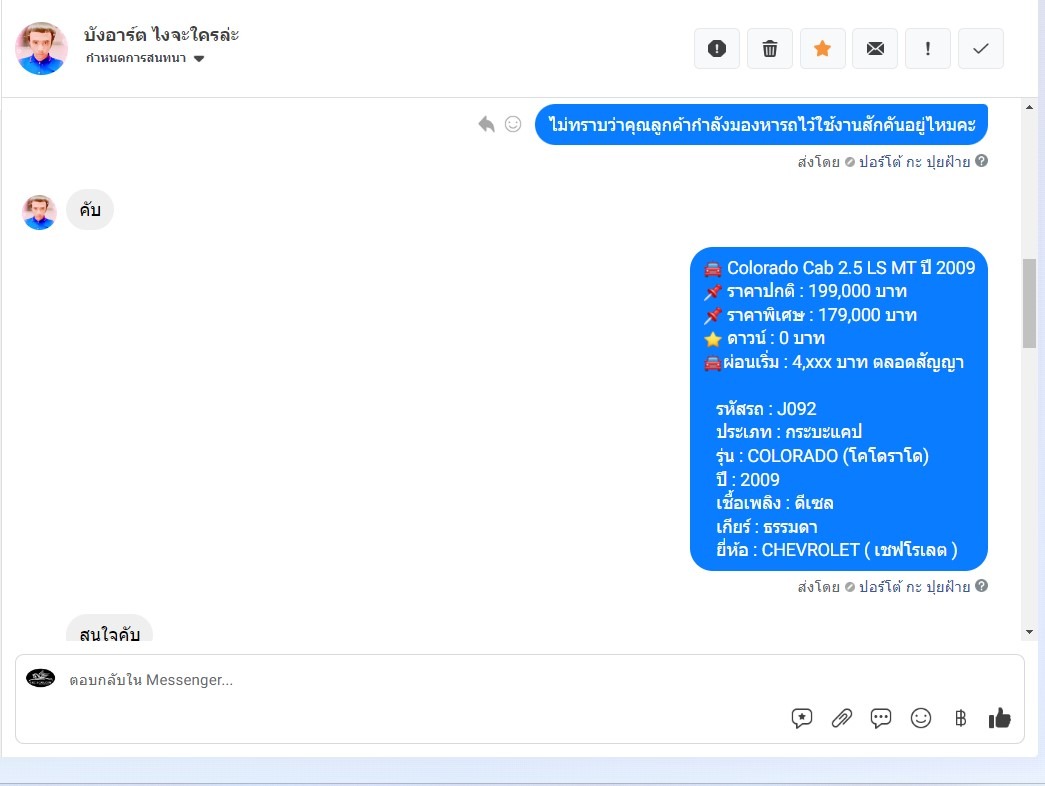React to the top message with the smiley icon
The image size is (1045, 786).
(x=513, y=124)
